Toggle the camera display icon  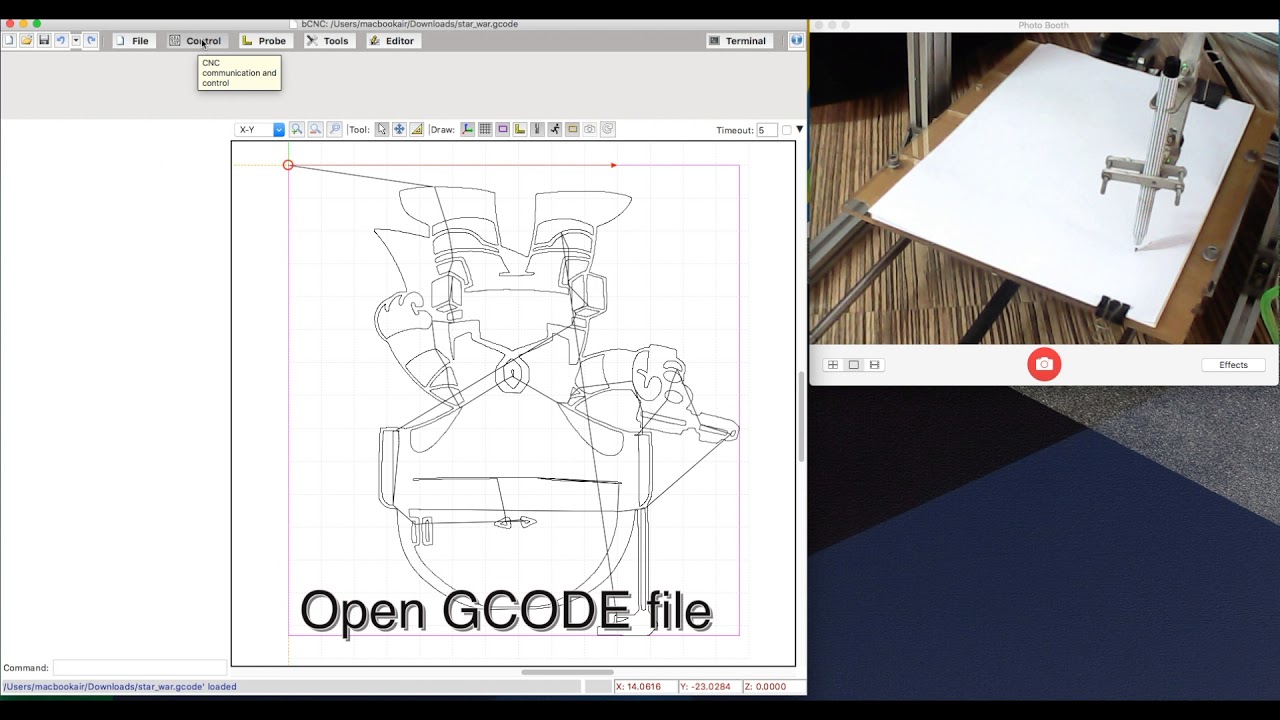pos(590,129)
